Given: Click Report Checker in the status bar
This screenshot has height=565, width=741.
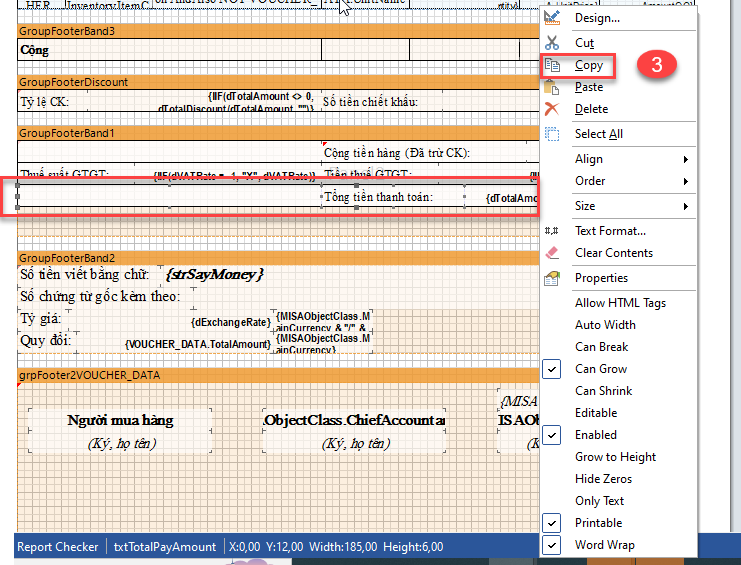Looking at the screenshot, I should click(x=58, y=547).
